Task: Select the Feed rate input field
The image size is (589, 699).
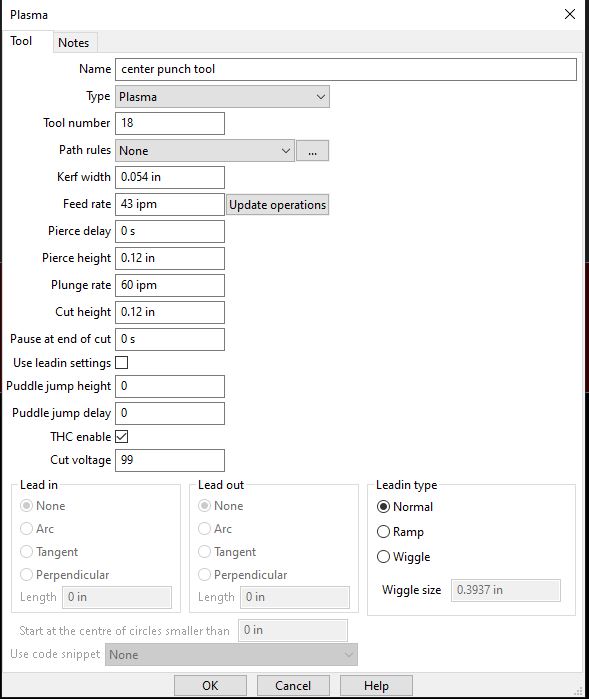Action: click(170, 205)
